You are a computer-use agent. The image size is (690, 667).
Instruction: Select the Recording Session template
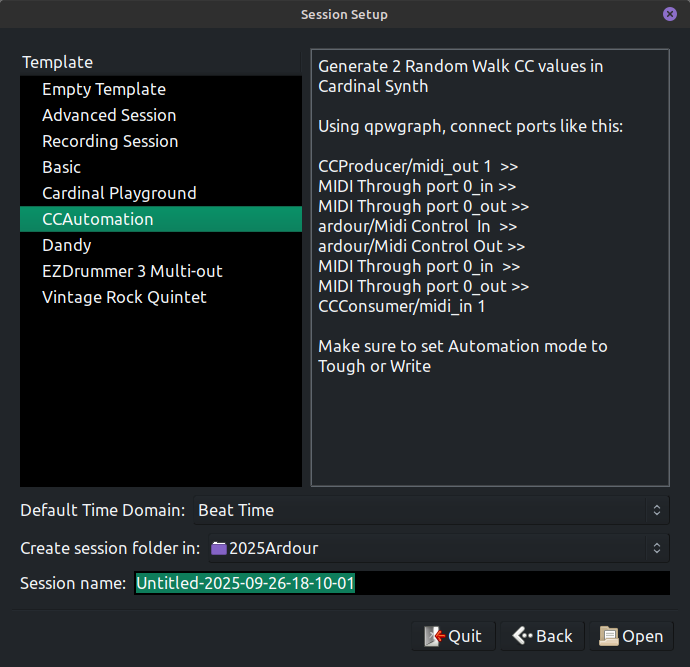(x=110, y=141)
